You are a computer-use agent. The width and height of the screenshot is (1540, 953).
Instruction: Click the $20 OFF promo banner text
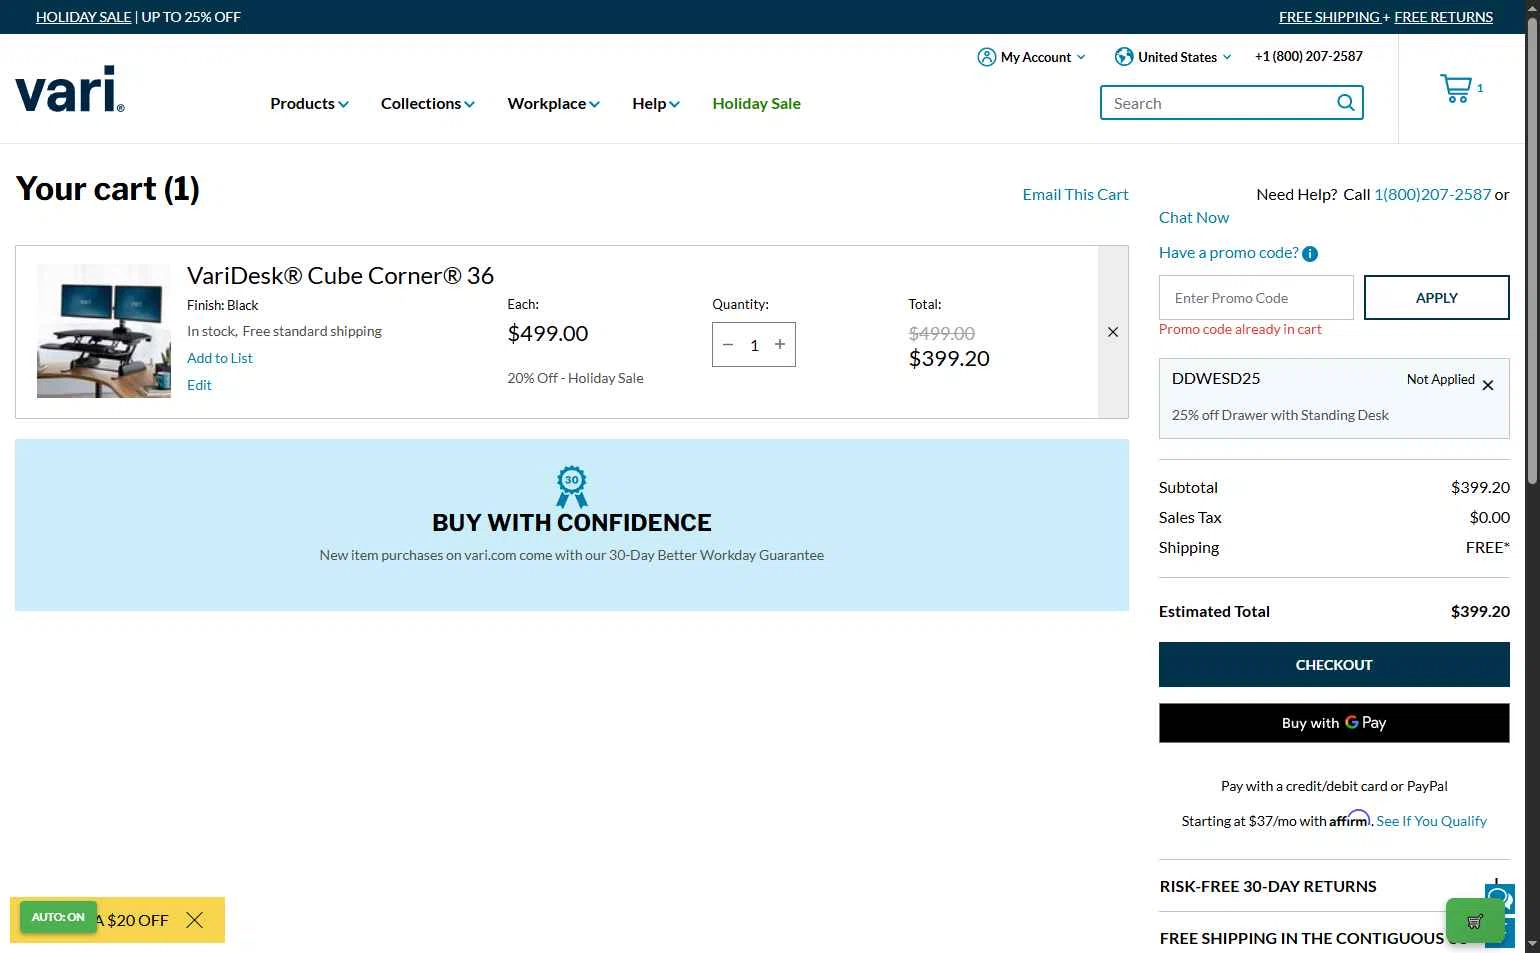coord(133,920)
